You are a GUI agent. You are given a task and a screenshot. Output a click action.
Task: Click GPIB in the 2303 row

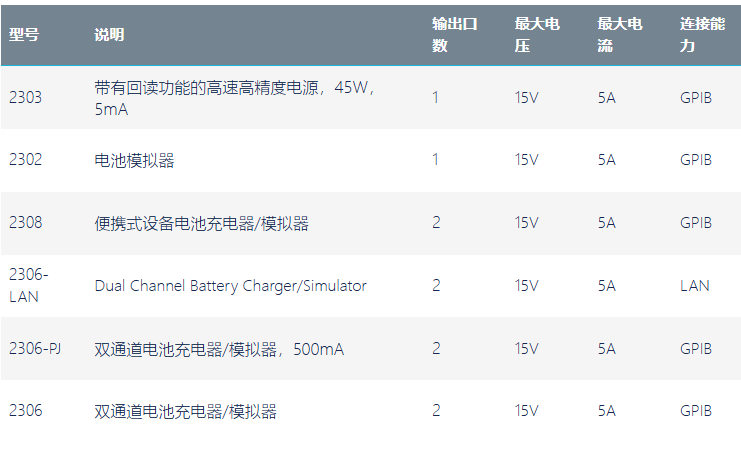click(x=696, y=98)
